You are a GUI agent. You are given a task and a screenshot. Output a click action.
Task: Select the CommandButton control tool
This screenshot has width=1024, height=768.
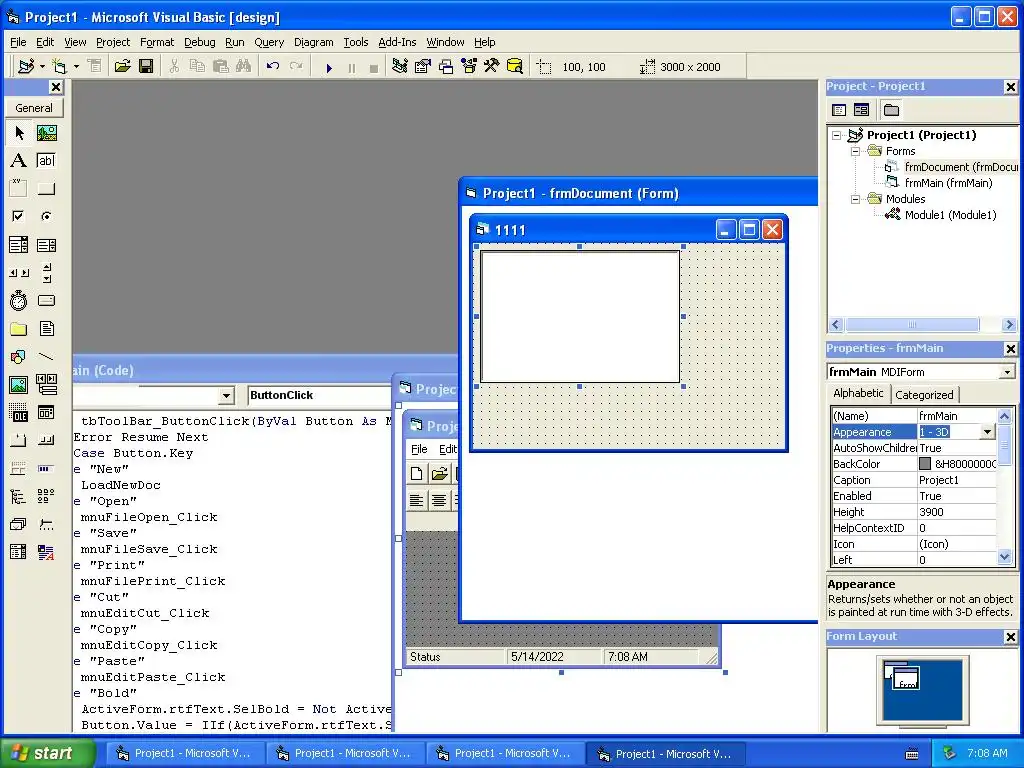46,189
